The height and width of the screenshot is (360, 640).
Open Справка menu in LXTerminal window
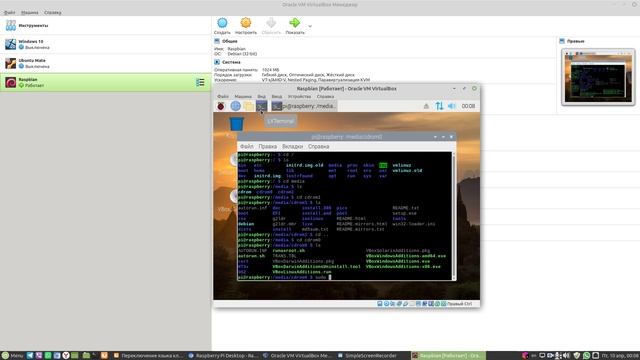[318, 146]
